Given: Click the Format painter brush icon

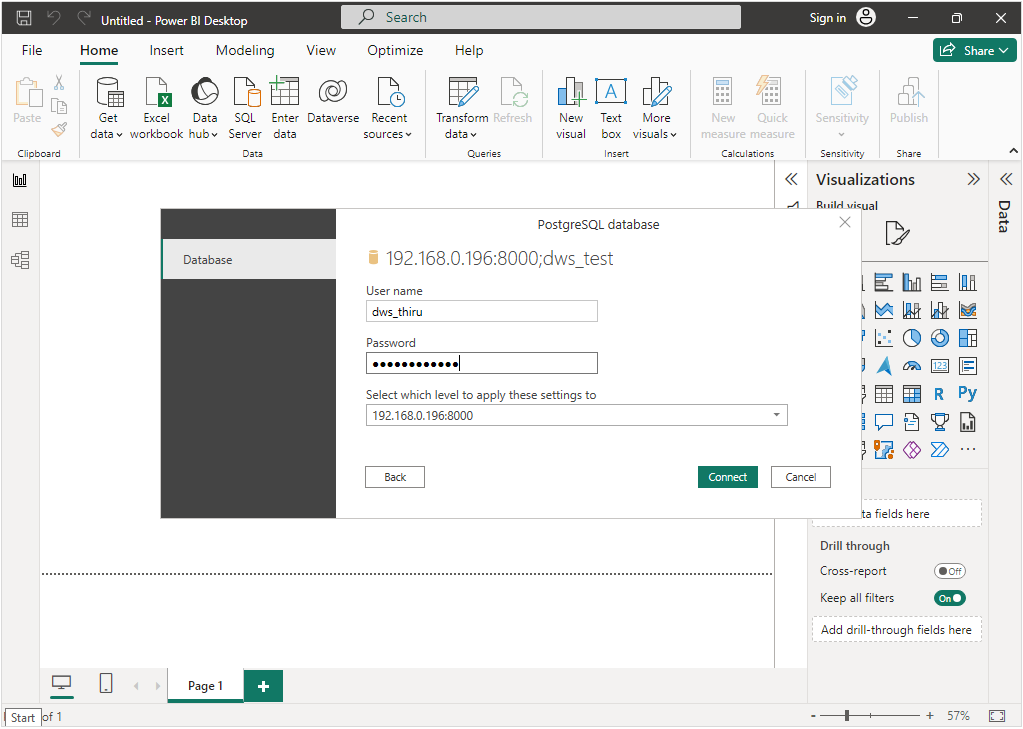Looking at the screenshot, I should pyautogui.click(x=59, y=129).
